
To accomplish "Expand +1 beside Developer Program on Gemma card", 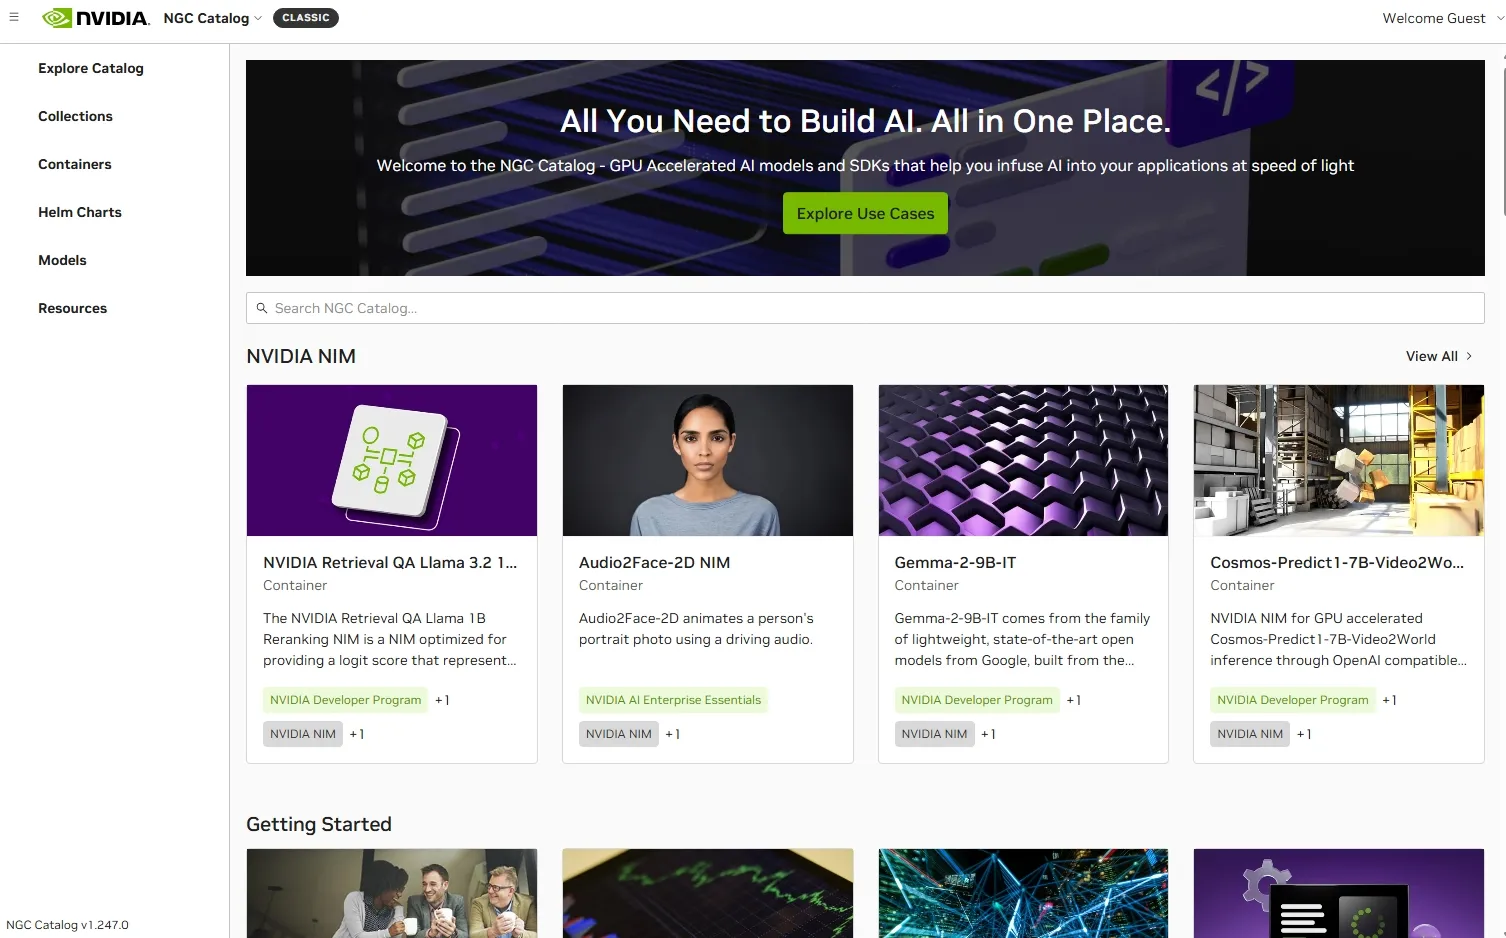I will pyautogui.click(x=1074, y=700).
